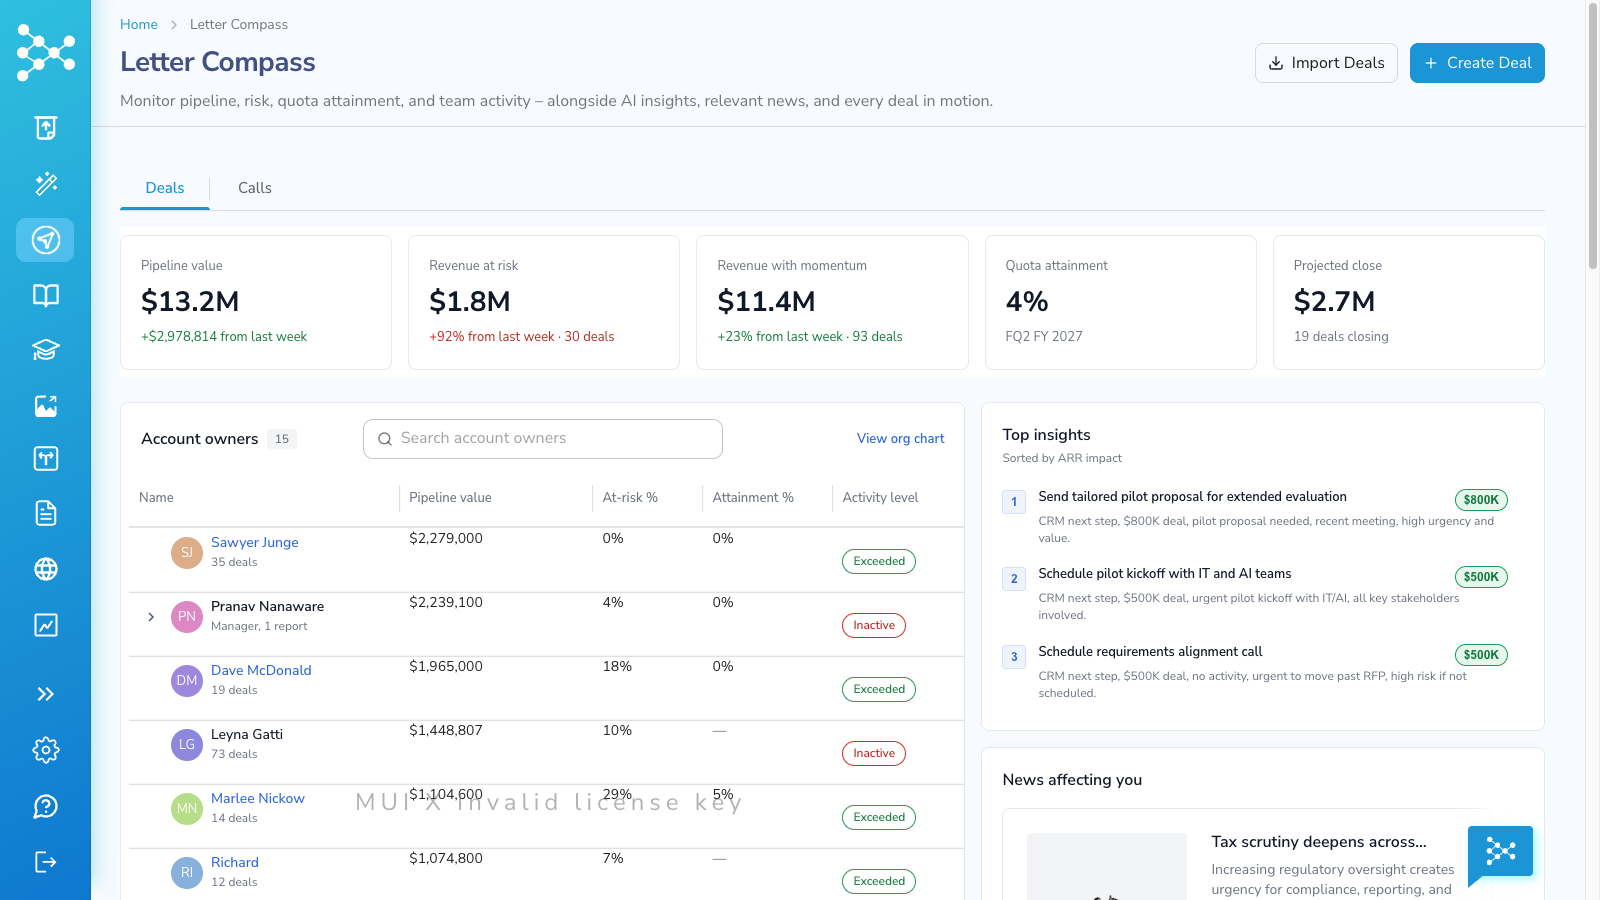Viewport: 1600px width, 900px height.
Task: Open the Revenue with momentum card
Action: click(832, 302)
